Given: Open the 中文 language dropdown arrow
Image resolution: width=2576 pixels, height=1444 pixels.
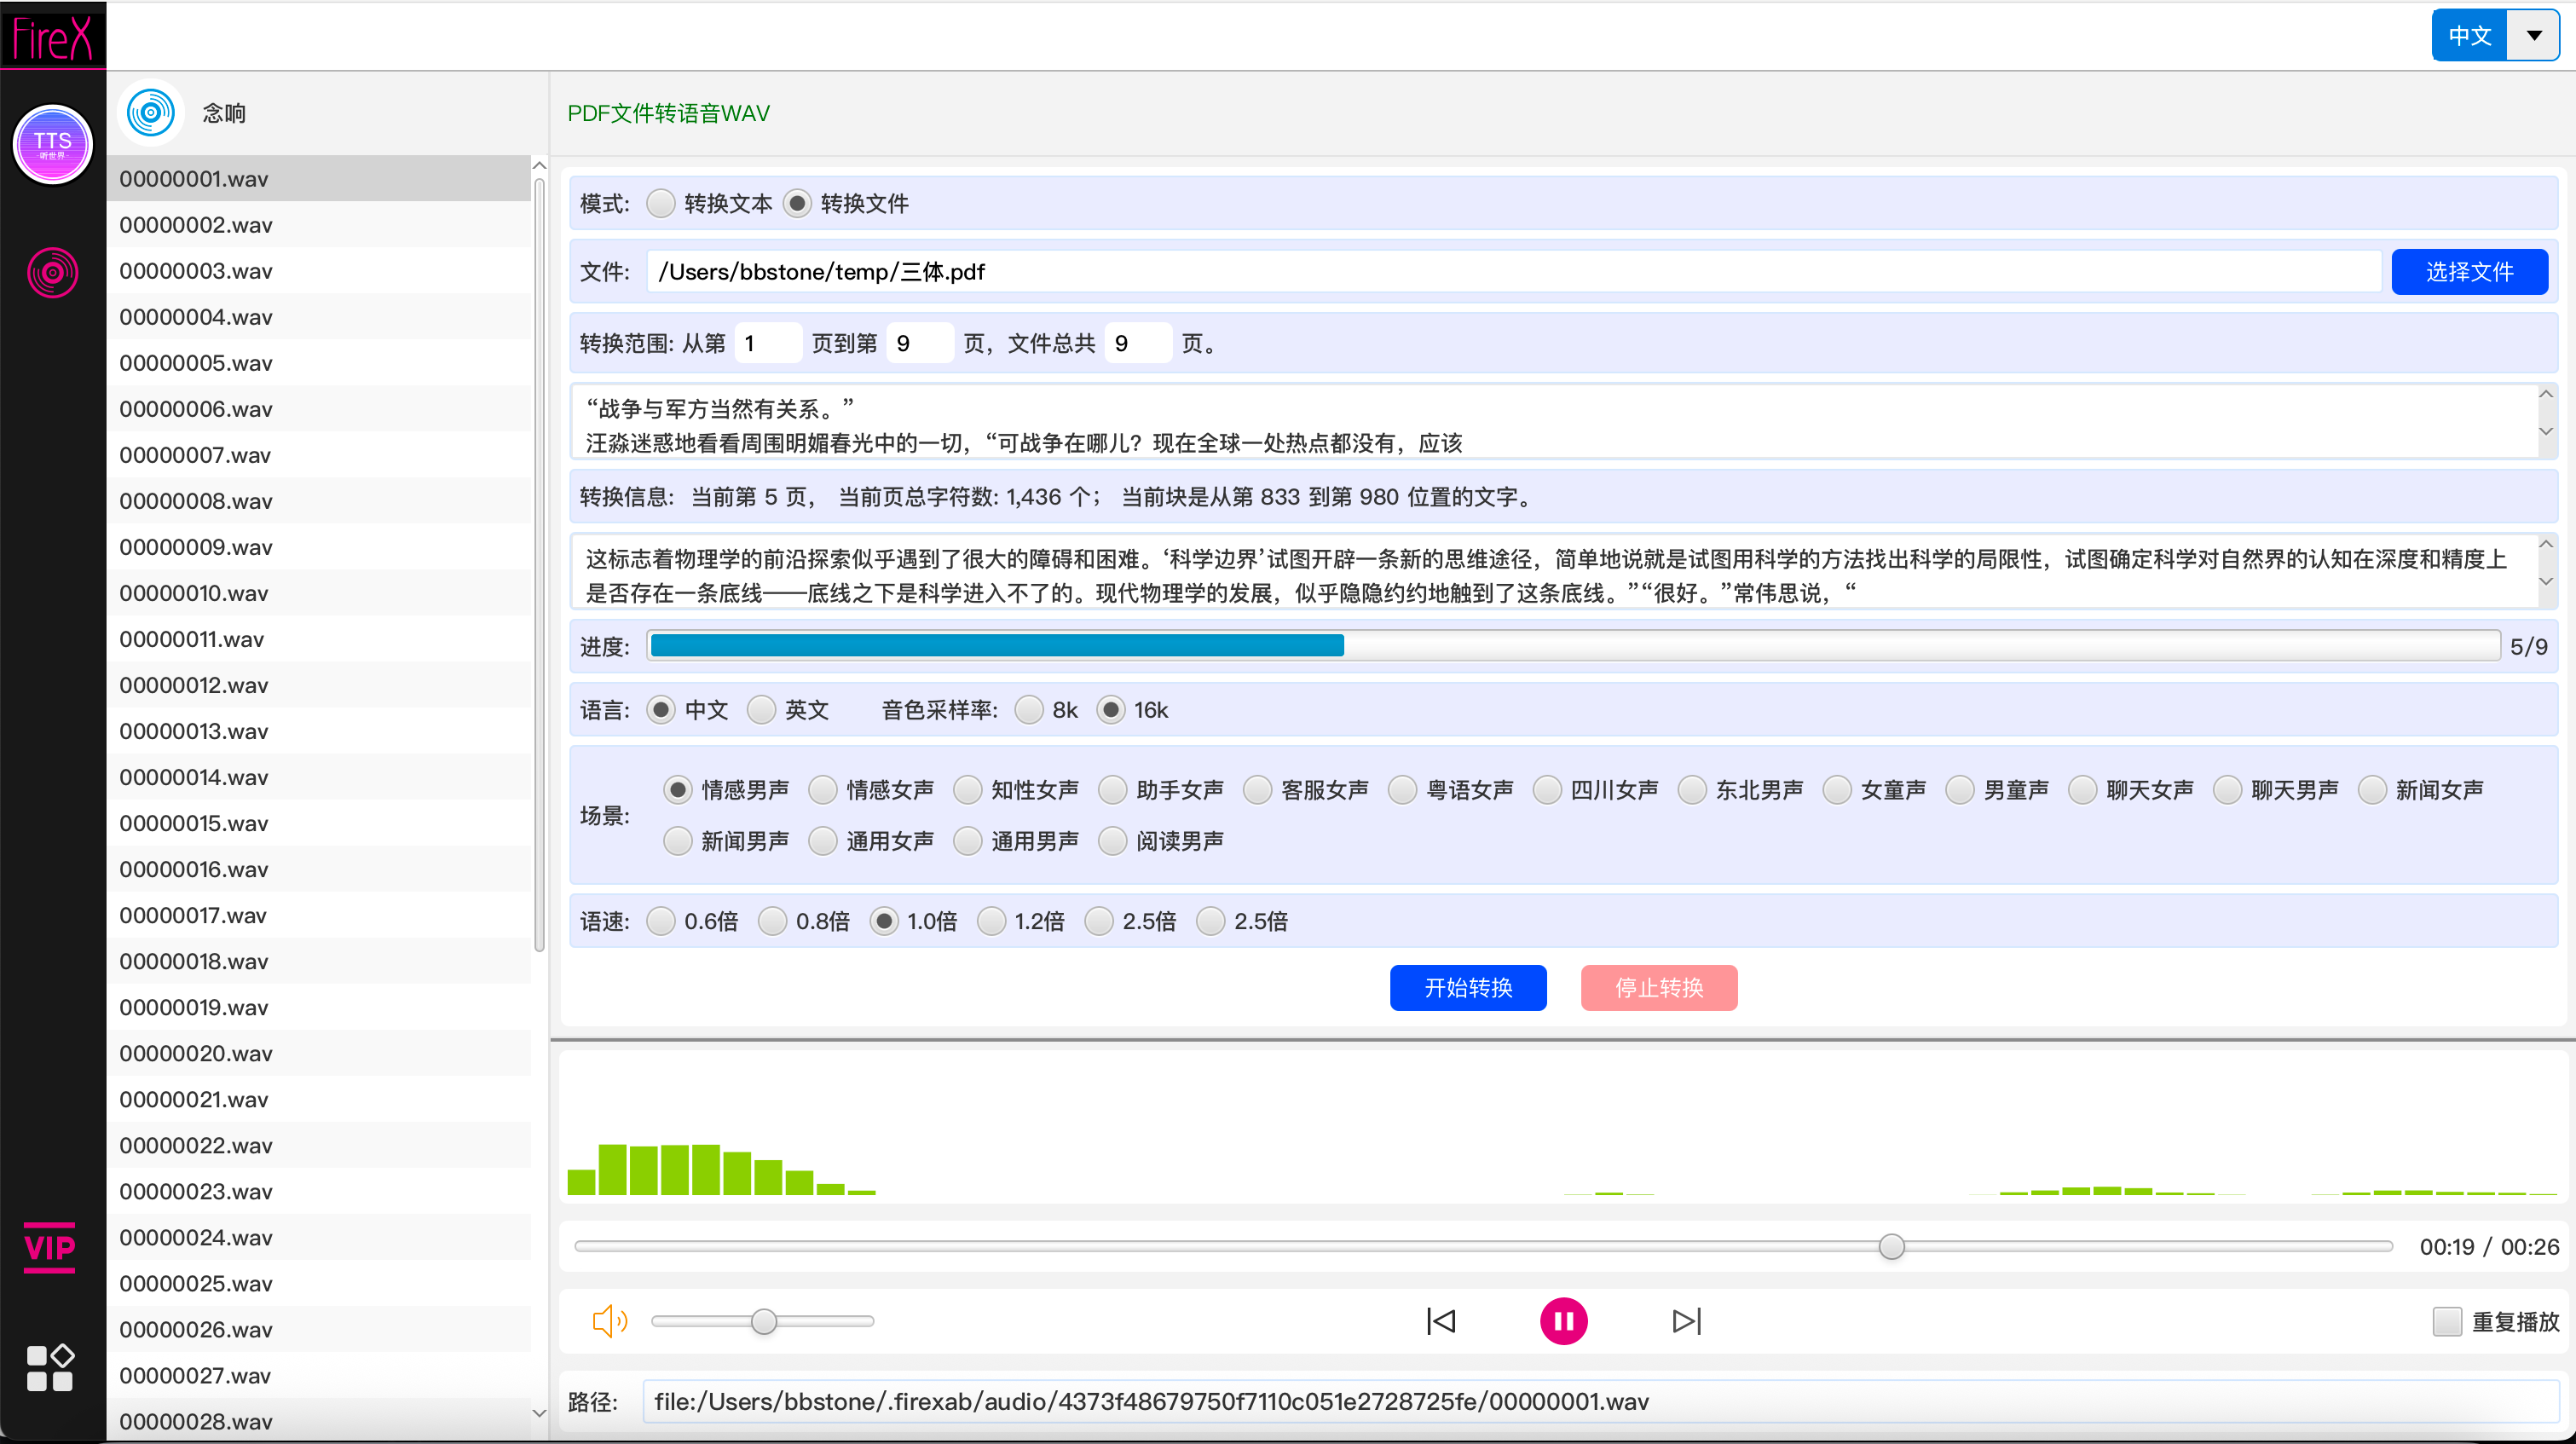Looking at the screenshot, I should [2533, 36].
